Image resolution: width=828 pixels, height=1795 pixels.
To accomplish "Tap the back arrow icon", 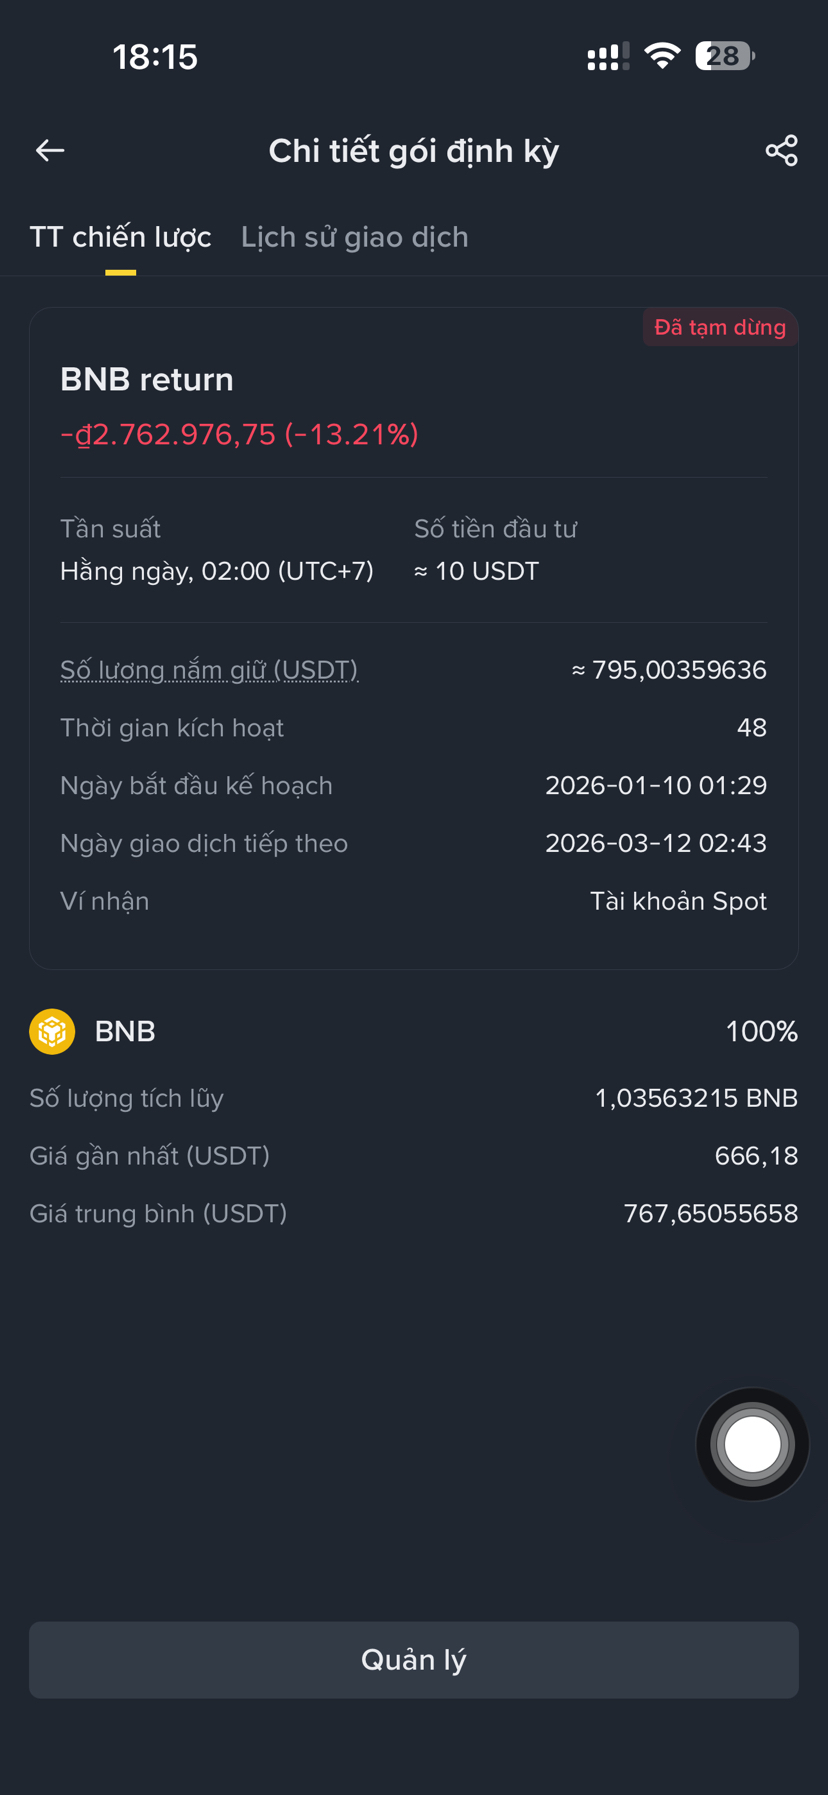I will (x=50, y=150).
